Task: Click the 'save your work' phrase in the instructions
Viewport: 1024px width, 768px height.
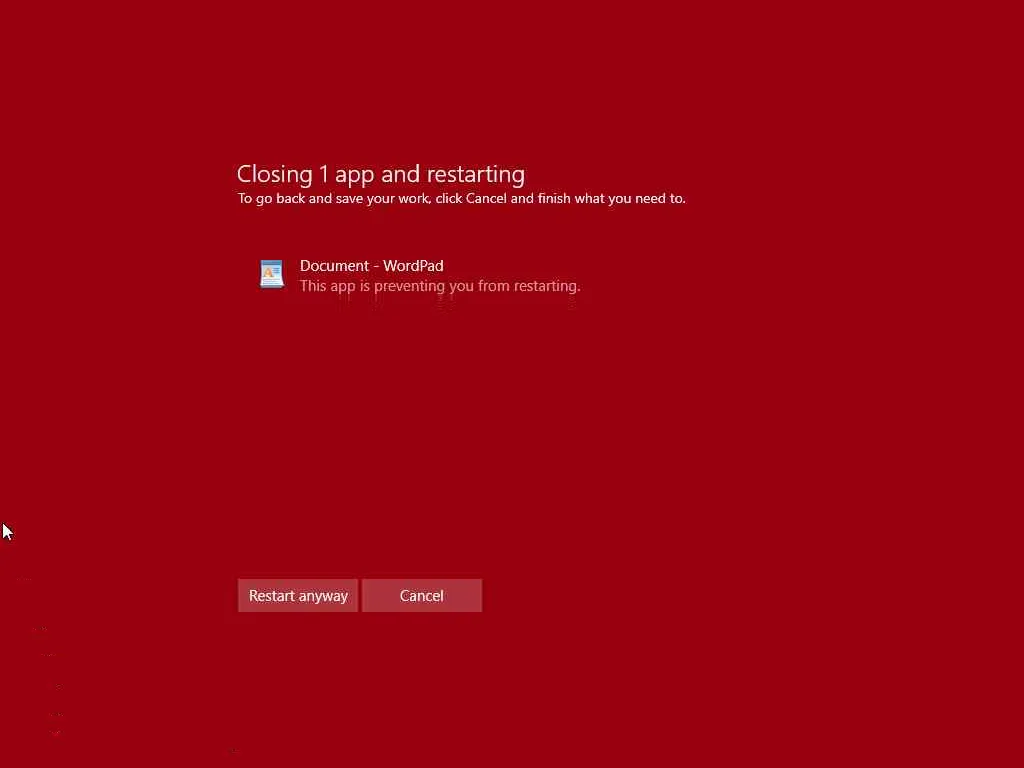Action: tap(382, 199)
